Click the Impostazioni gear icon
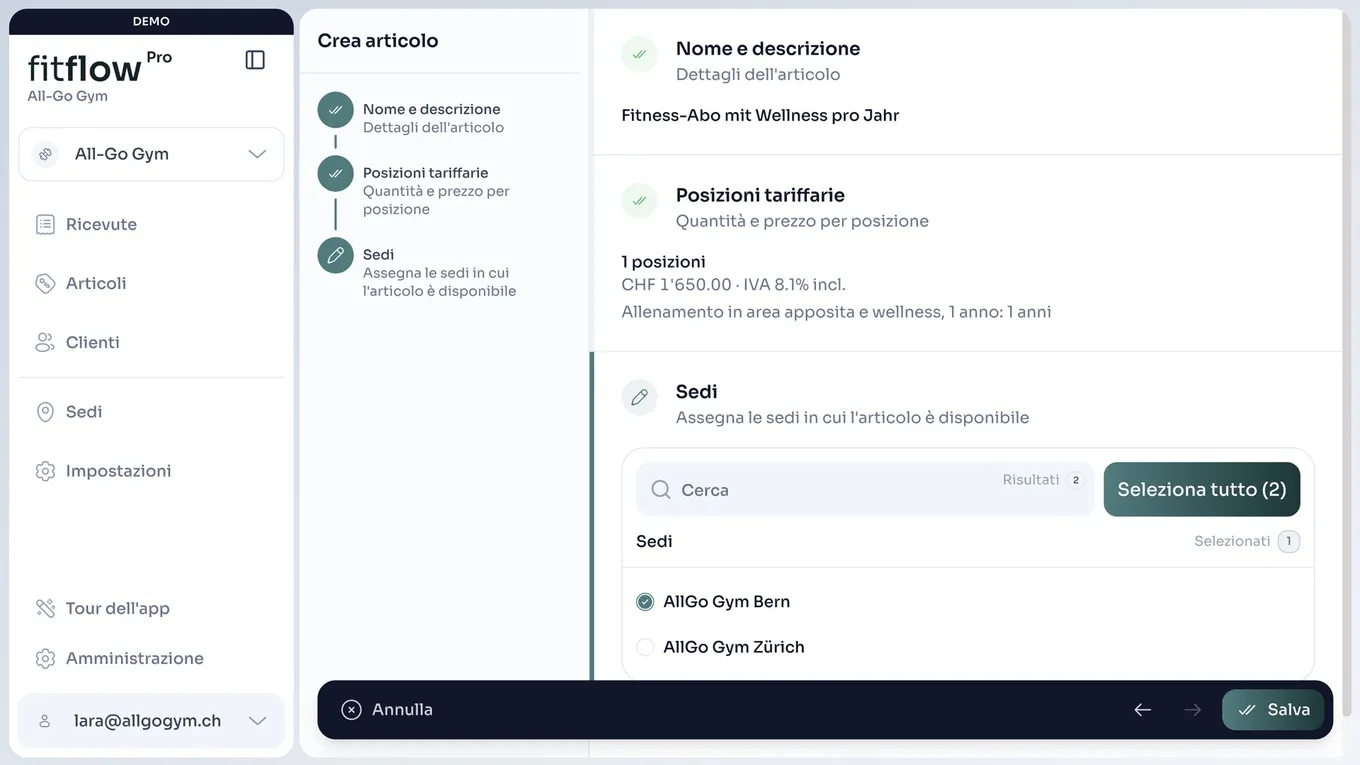1360x765 pixels. (45, 471)
